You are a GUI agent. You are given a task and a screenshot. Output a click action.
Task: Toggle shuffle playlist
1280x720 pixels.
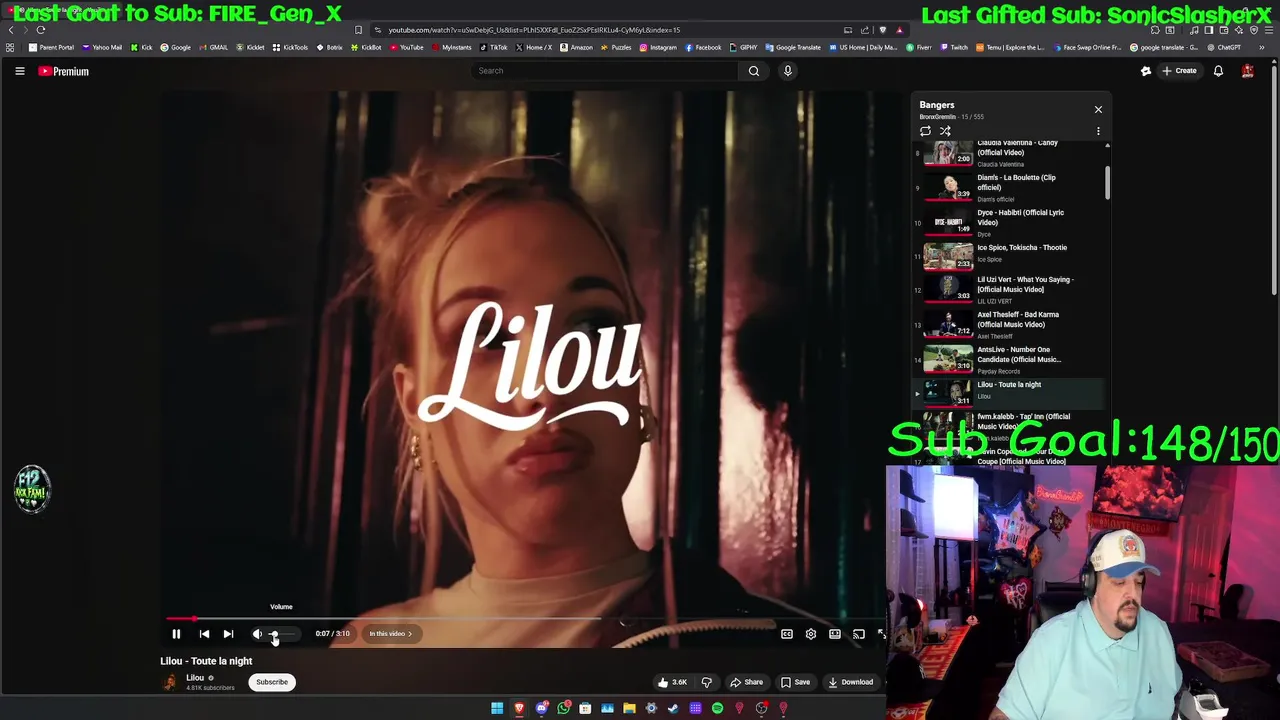pyautogui.click(x=945, y=131)
